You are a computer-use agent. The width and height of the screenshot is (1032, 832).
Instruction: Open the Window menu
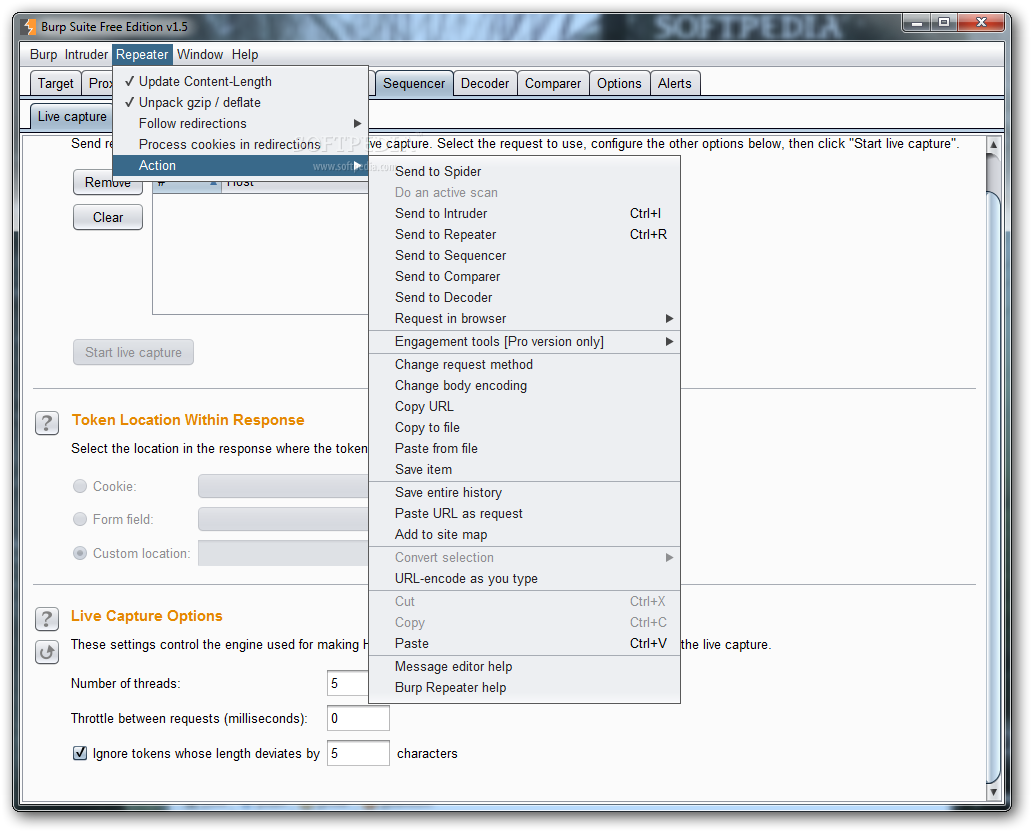click(200, 55)
